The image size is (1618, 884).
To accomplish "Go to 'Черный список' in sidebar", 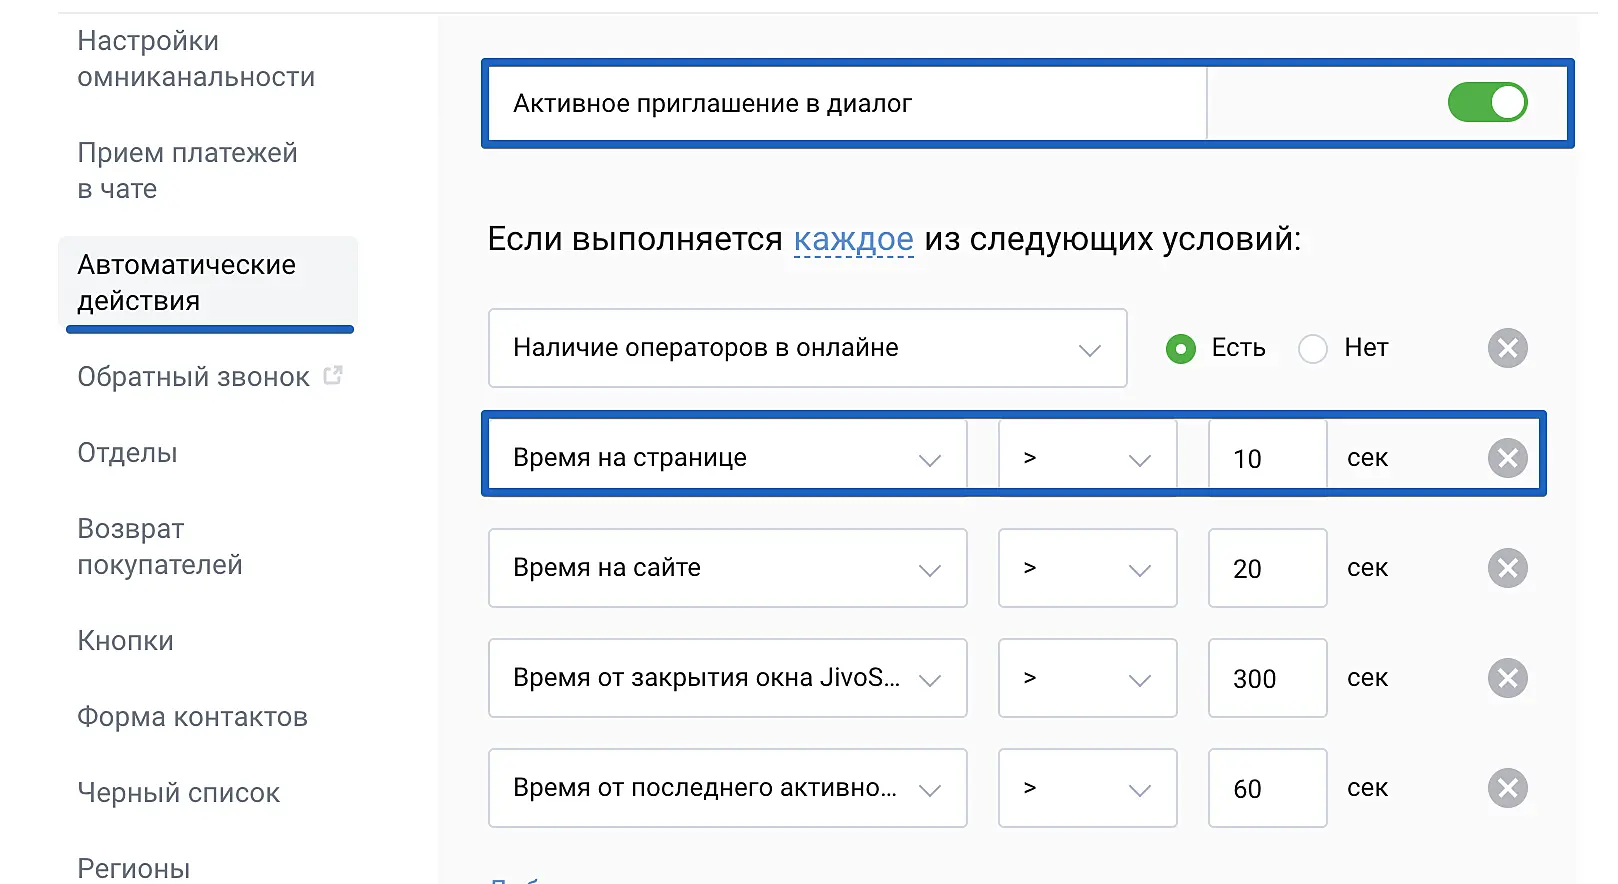I will click(x=178, y=793).
